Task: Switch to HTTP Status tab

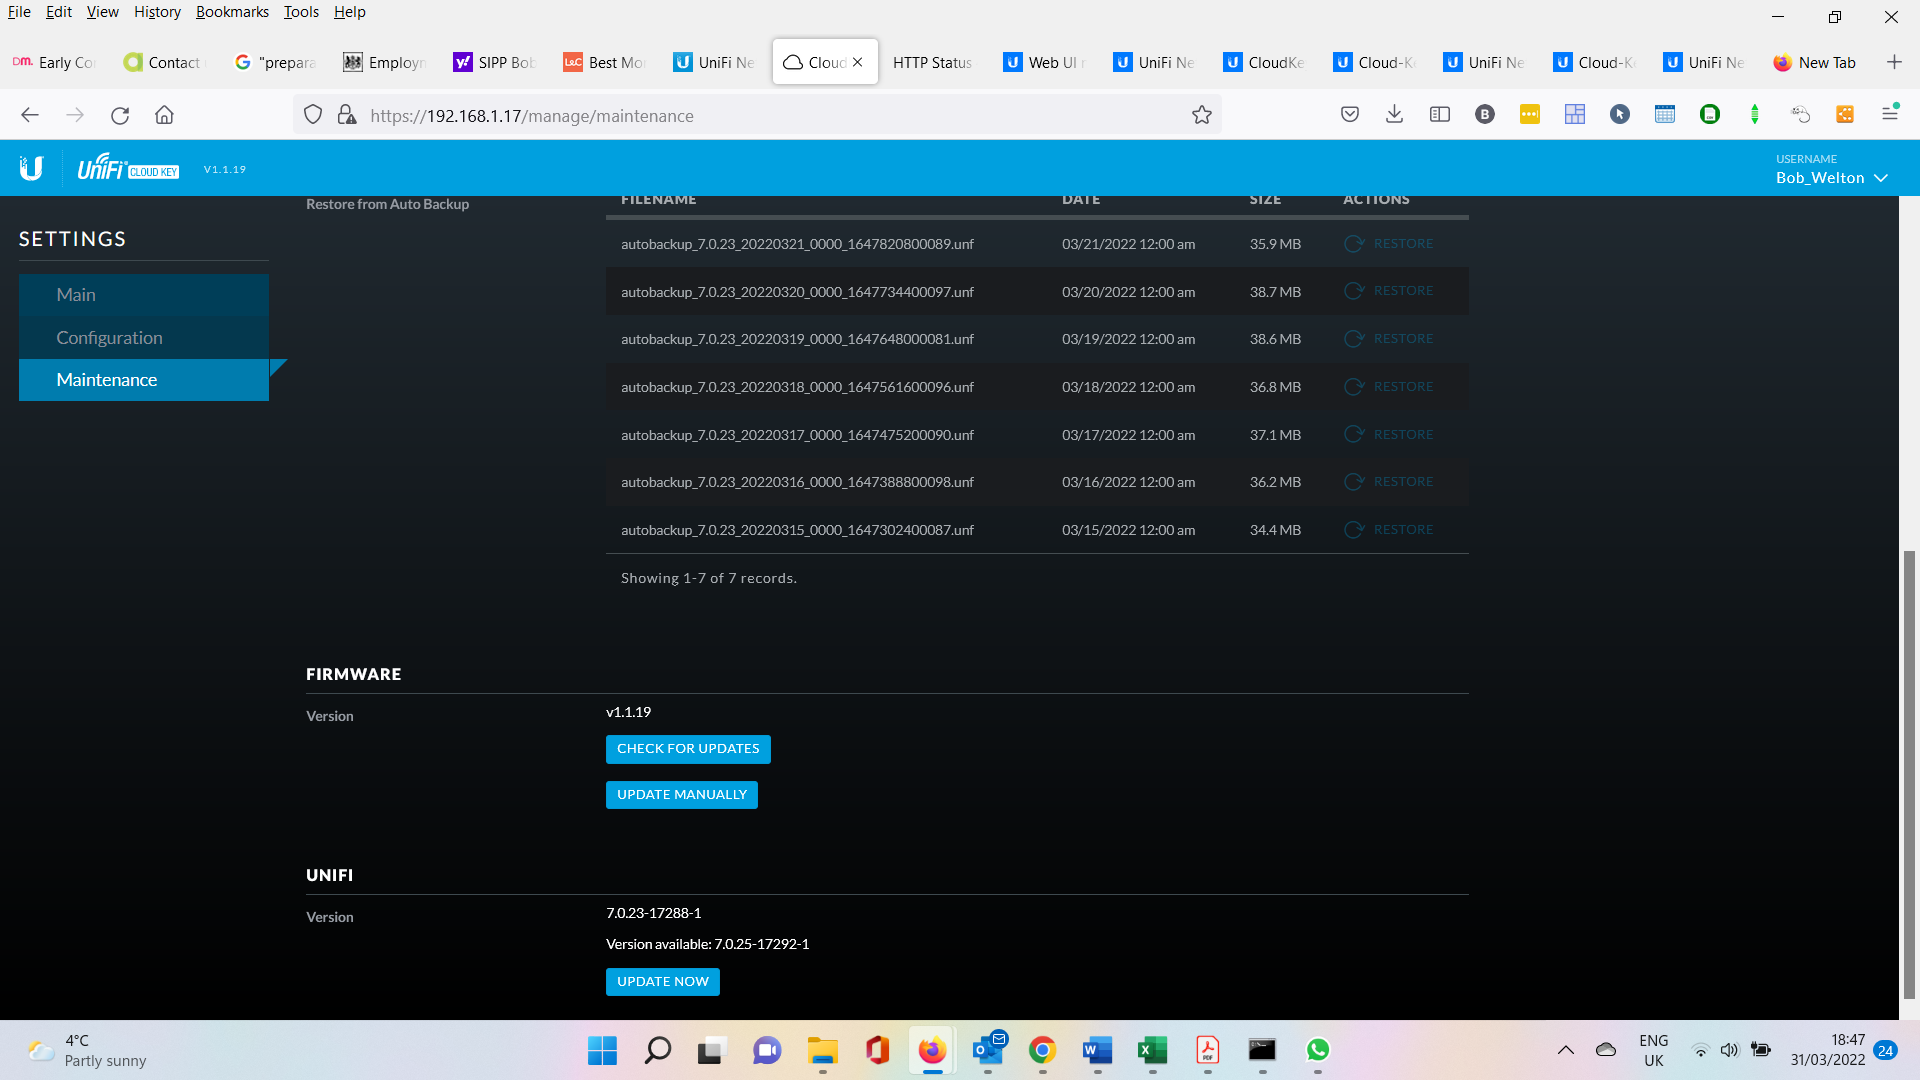Action: pyautogui.click(x=932, y=62)
